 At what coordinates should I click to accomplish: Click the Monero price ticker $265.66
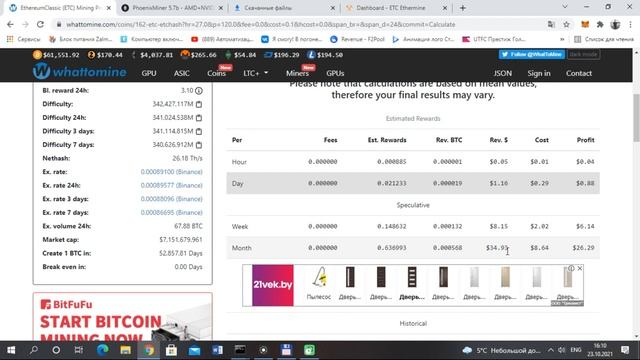coord(198,55)
